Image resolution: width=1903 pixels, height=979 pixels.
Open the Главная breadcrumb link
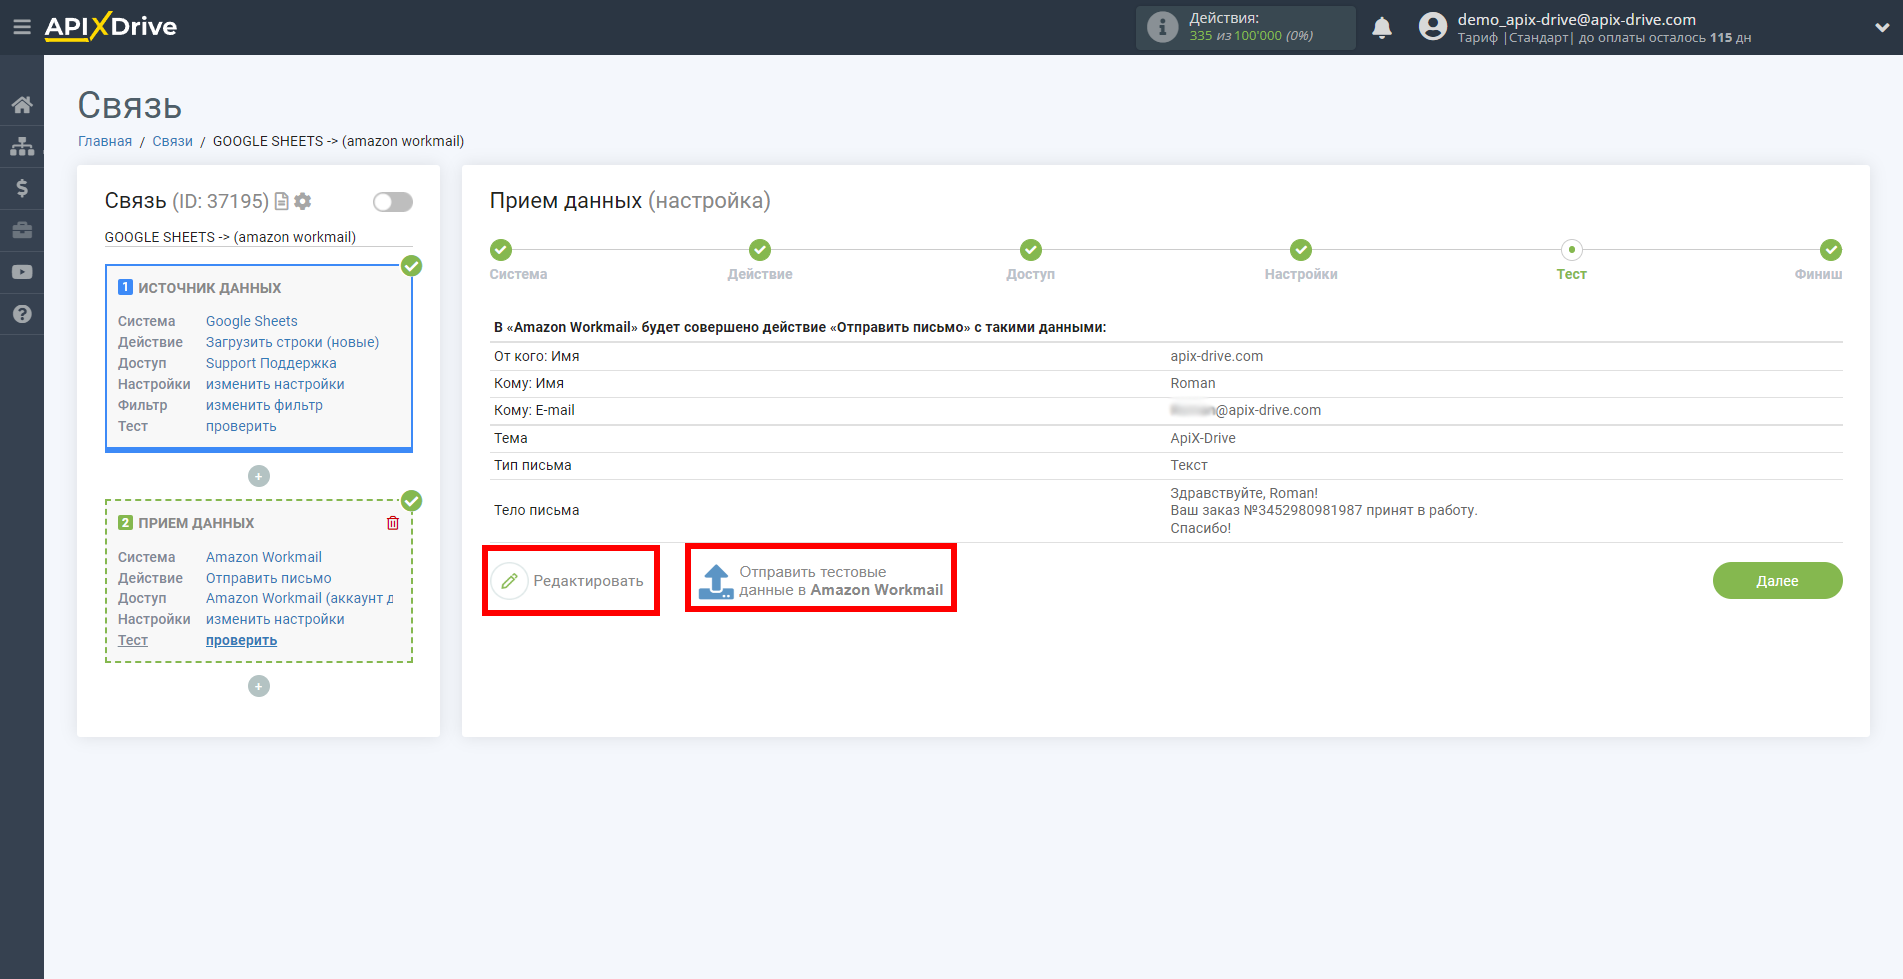coord(105,141)
